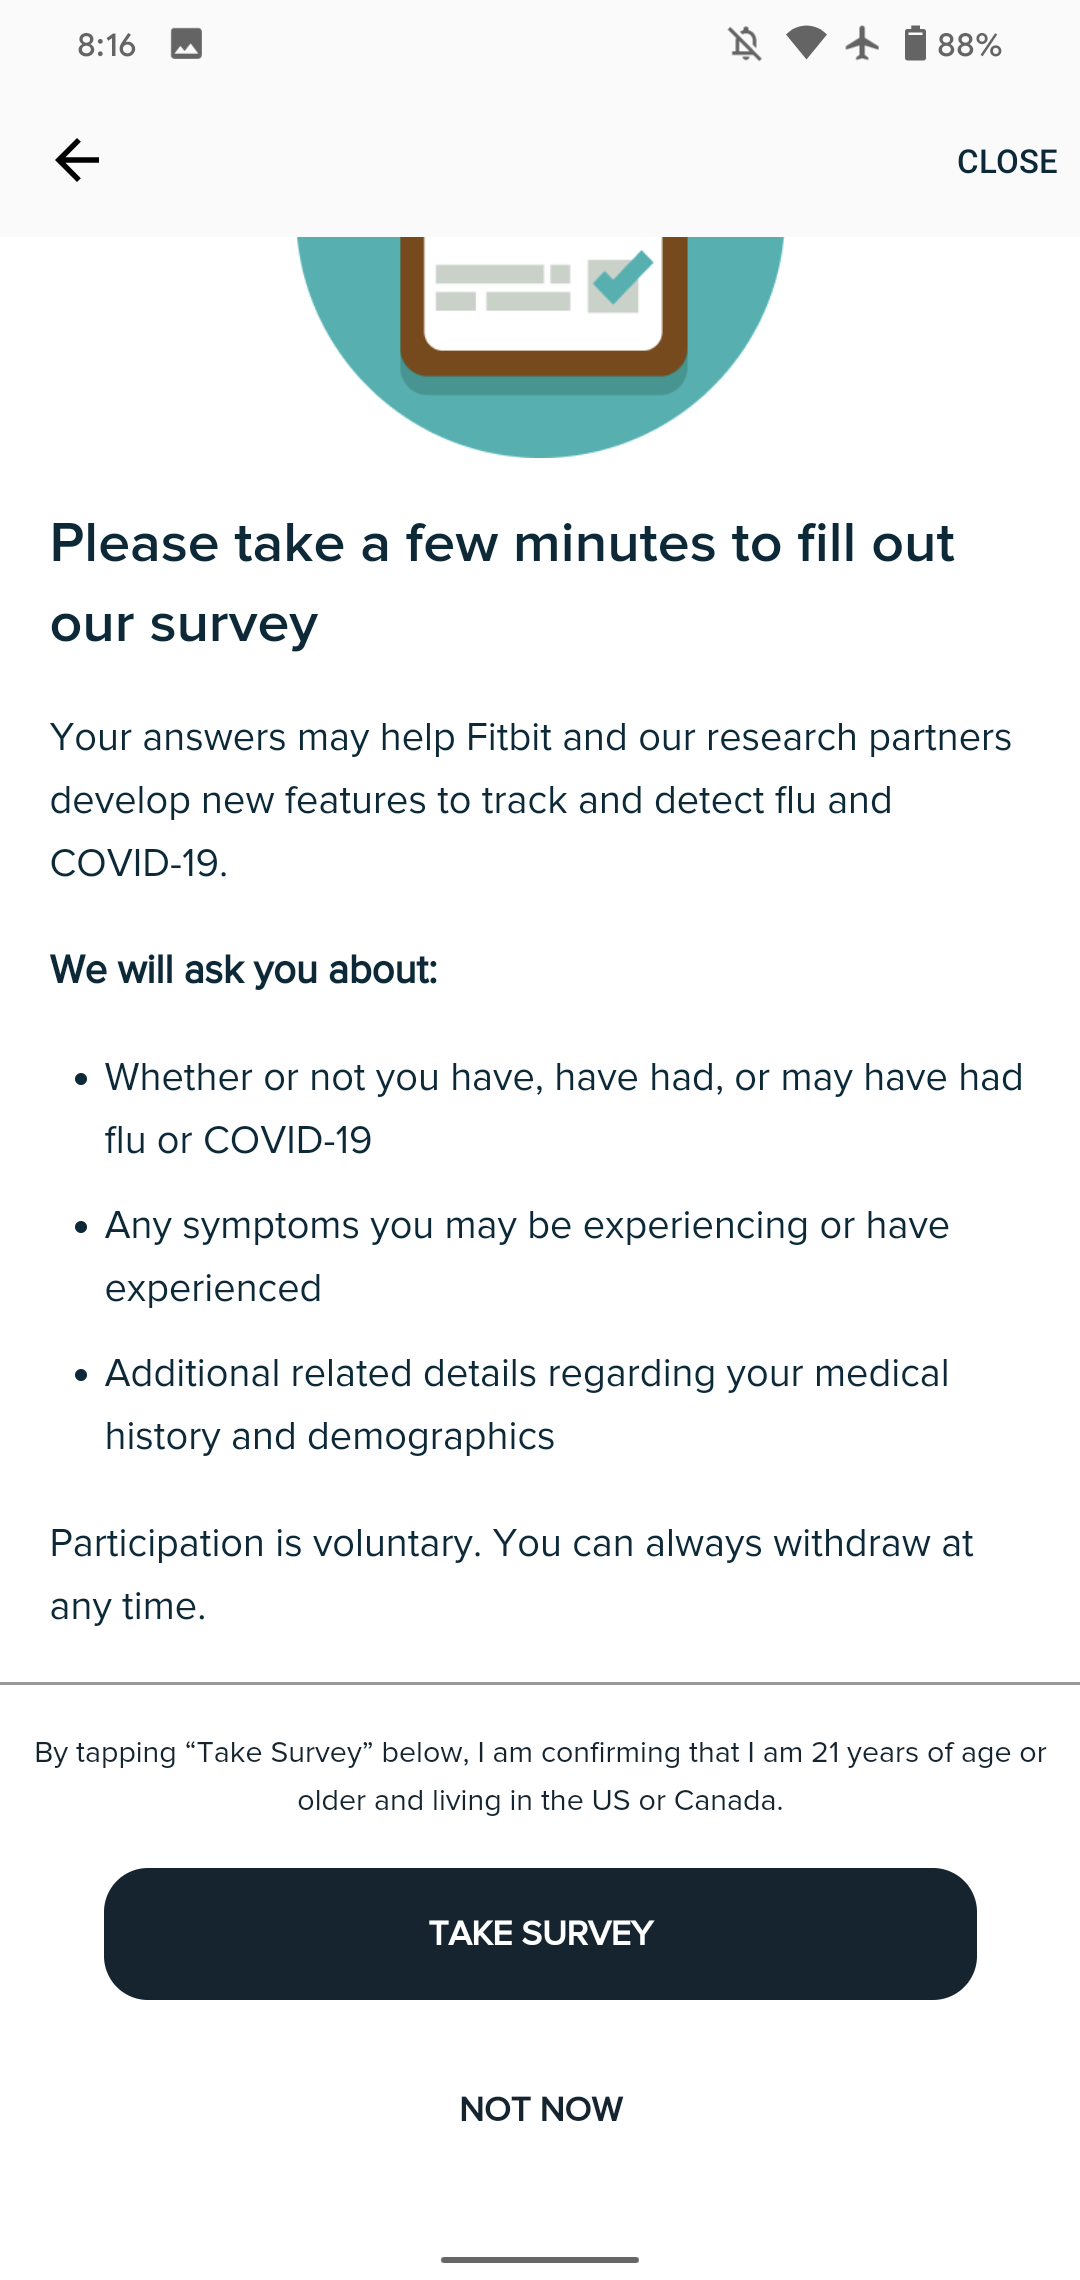Tap the 8:16 clock in status bar
This screenshot has width=1080, height=2280.
pos(106,45)
